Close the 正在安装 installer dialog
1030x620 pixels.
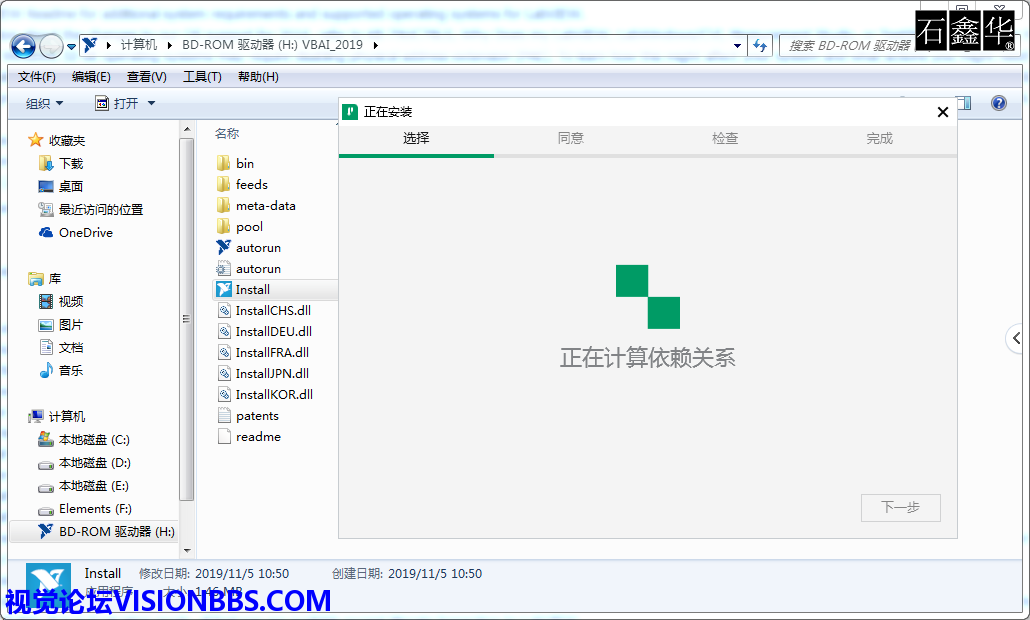pyautogui.click(x=942, y=112)
